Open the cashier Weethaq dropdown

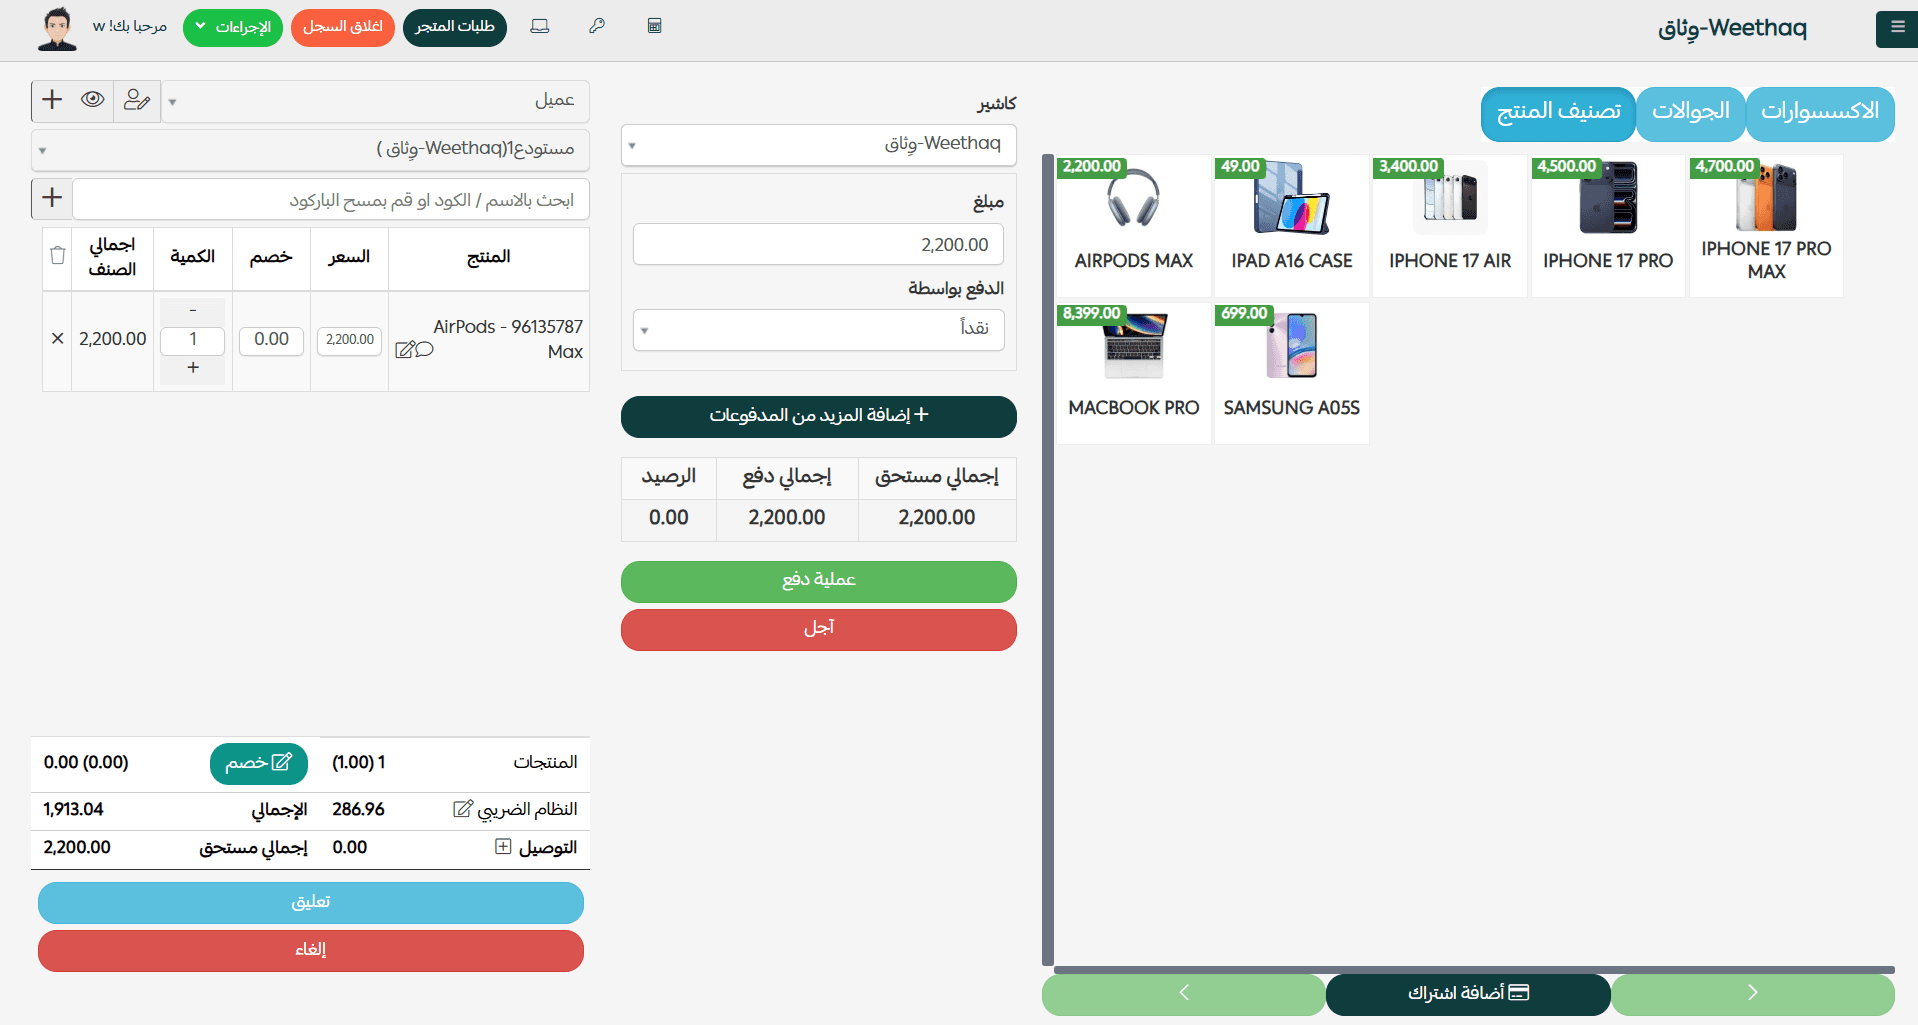coord(818,145)
